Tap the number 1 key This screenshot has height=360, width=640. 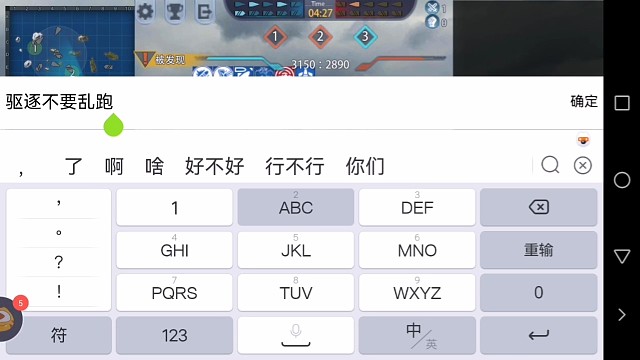pos(174,207)
